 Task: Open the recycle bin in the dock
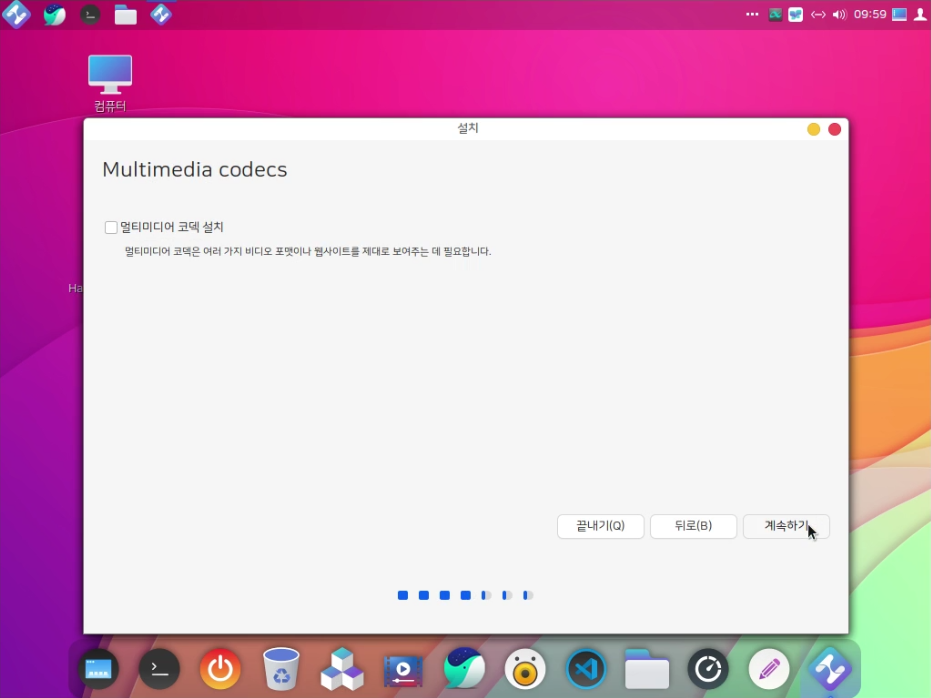[281, 668]
